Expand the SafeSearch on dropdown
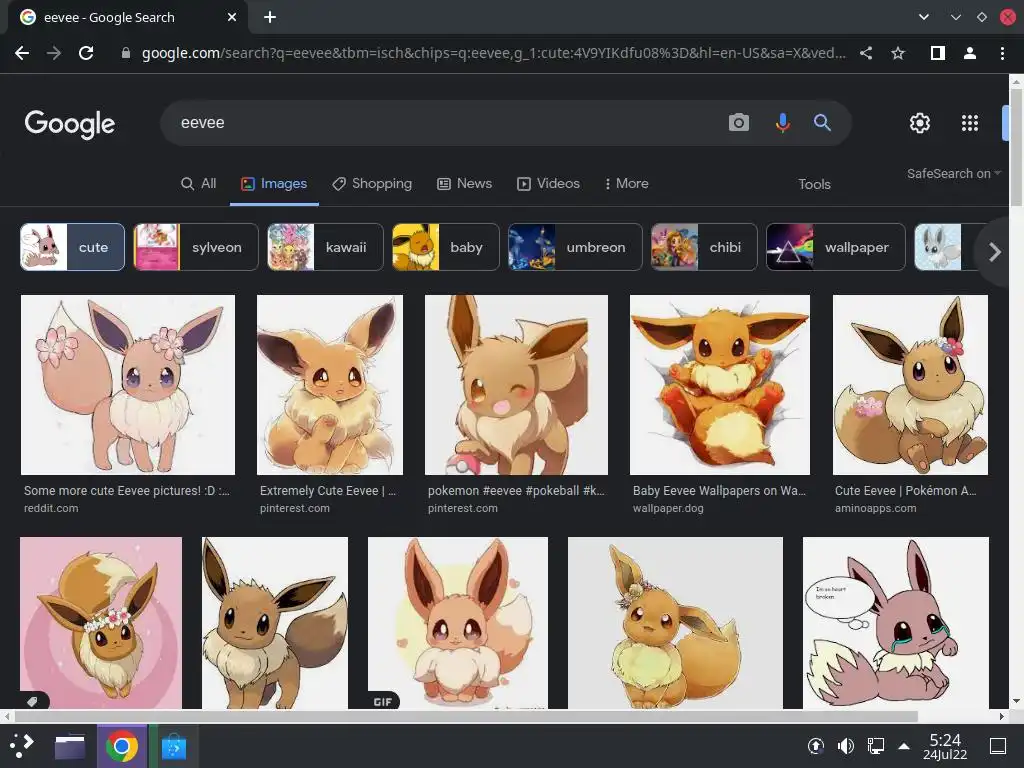This screenshot has width=1024, height=768. click(x=953, y=174)
